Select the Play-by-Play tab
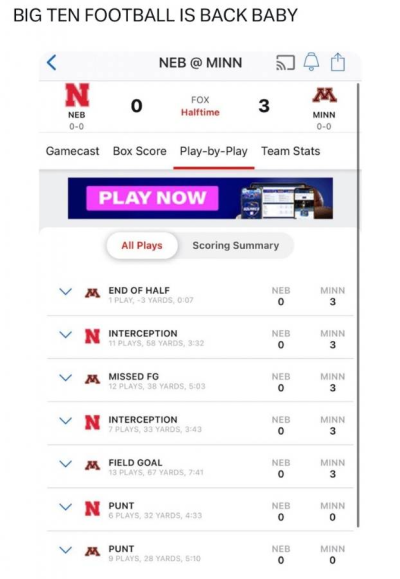This screenshot has height=579, width=400. pos(213,151)
